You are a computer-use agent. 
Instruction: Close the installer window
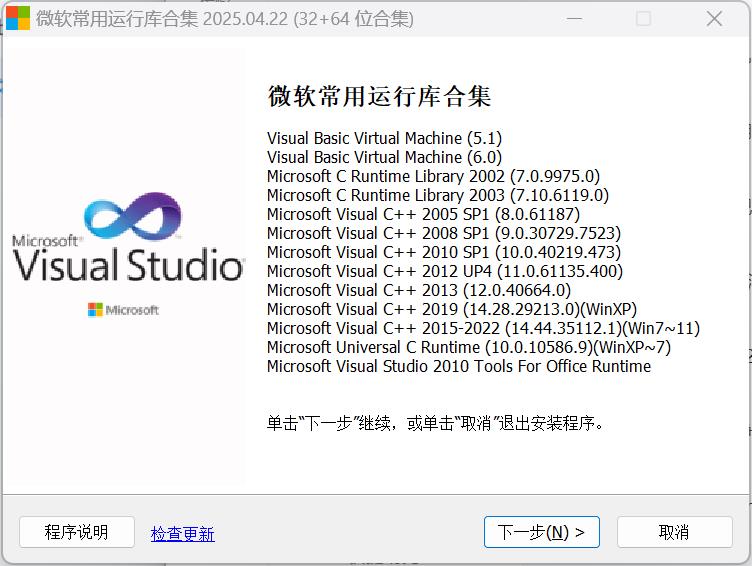(714, 19)
